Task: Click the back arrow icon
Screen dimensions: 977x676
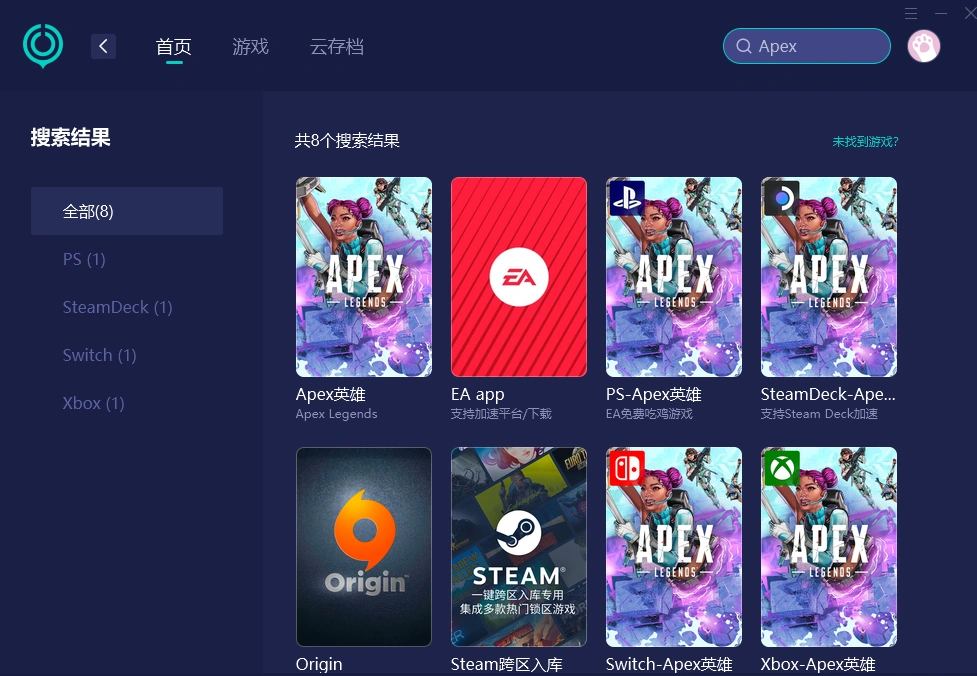Action: (x=103, y=45)
